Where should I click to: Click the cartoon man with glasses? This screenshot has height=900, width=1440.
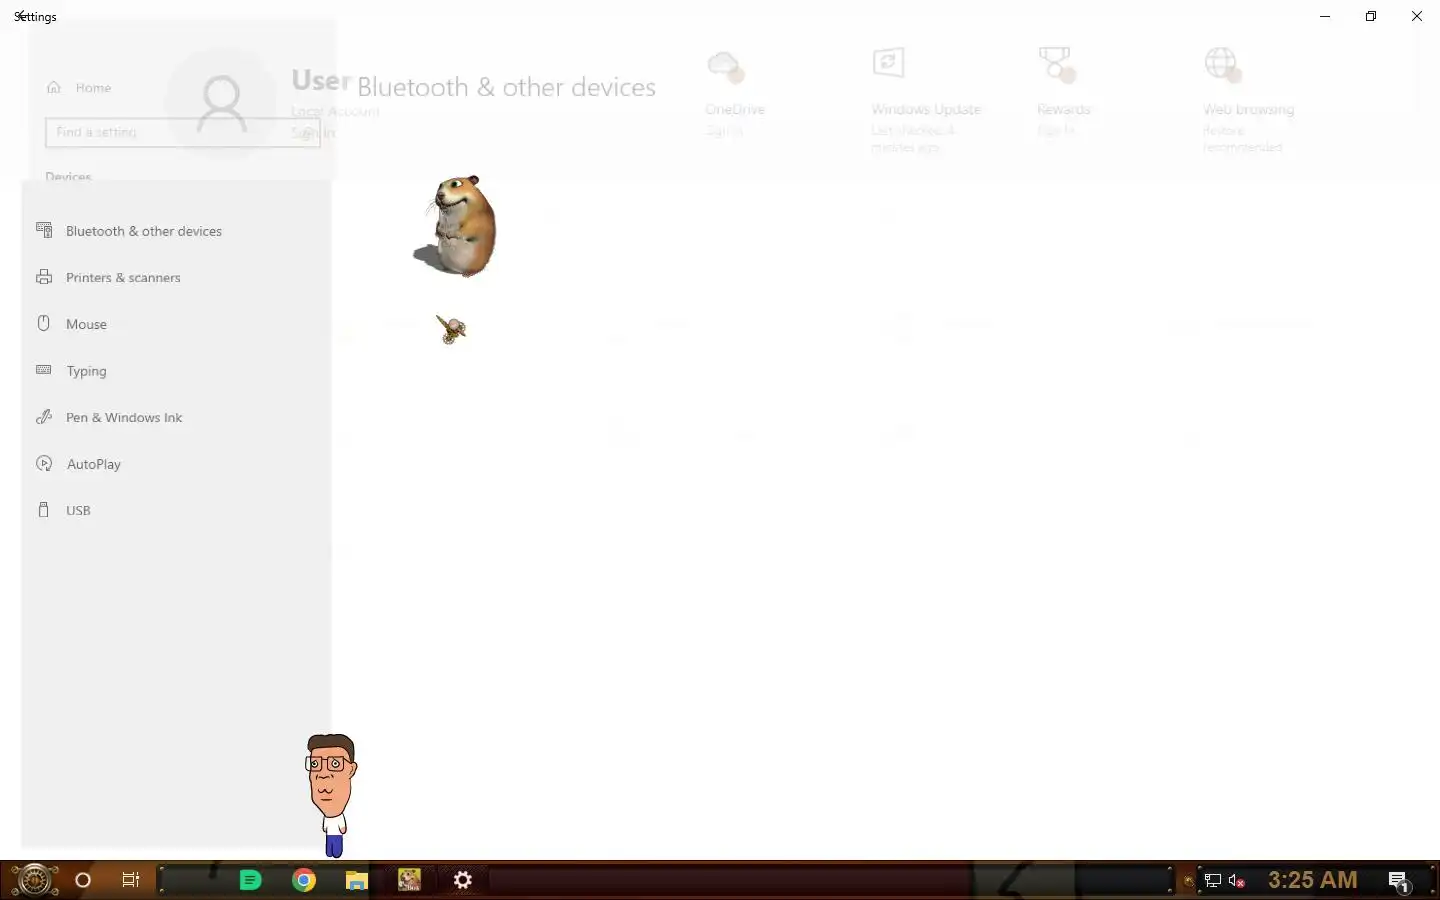331,795
